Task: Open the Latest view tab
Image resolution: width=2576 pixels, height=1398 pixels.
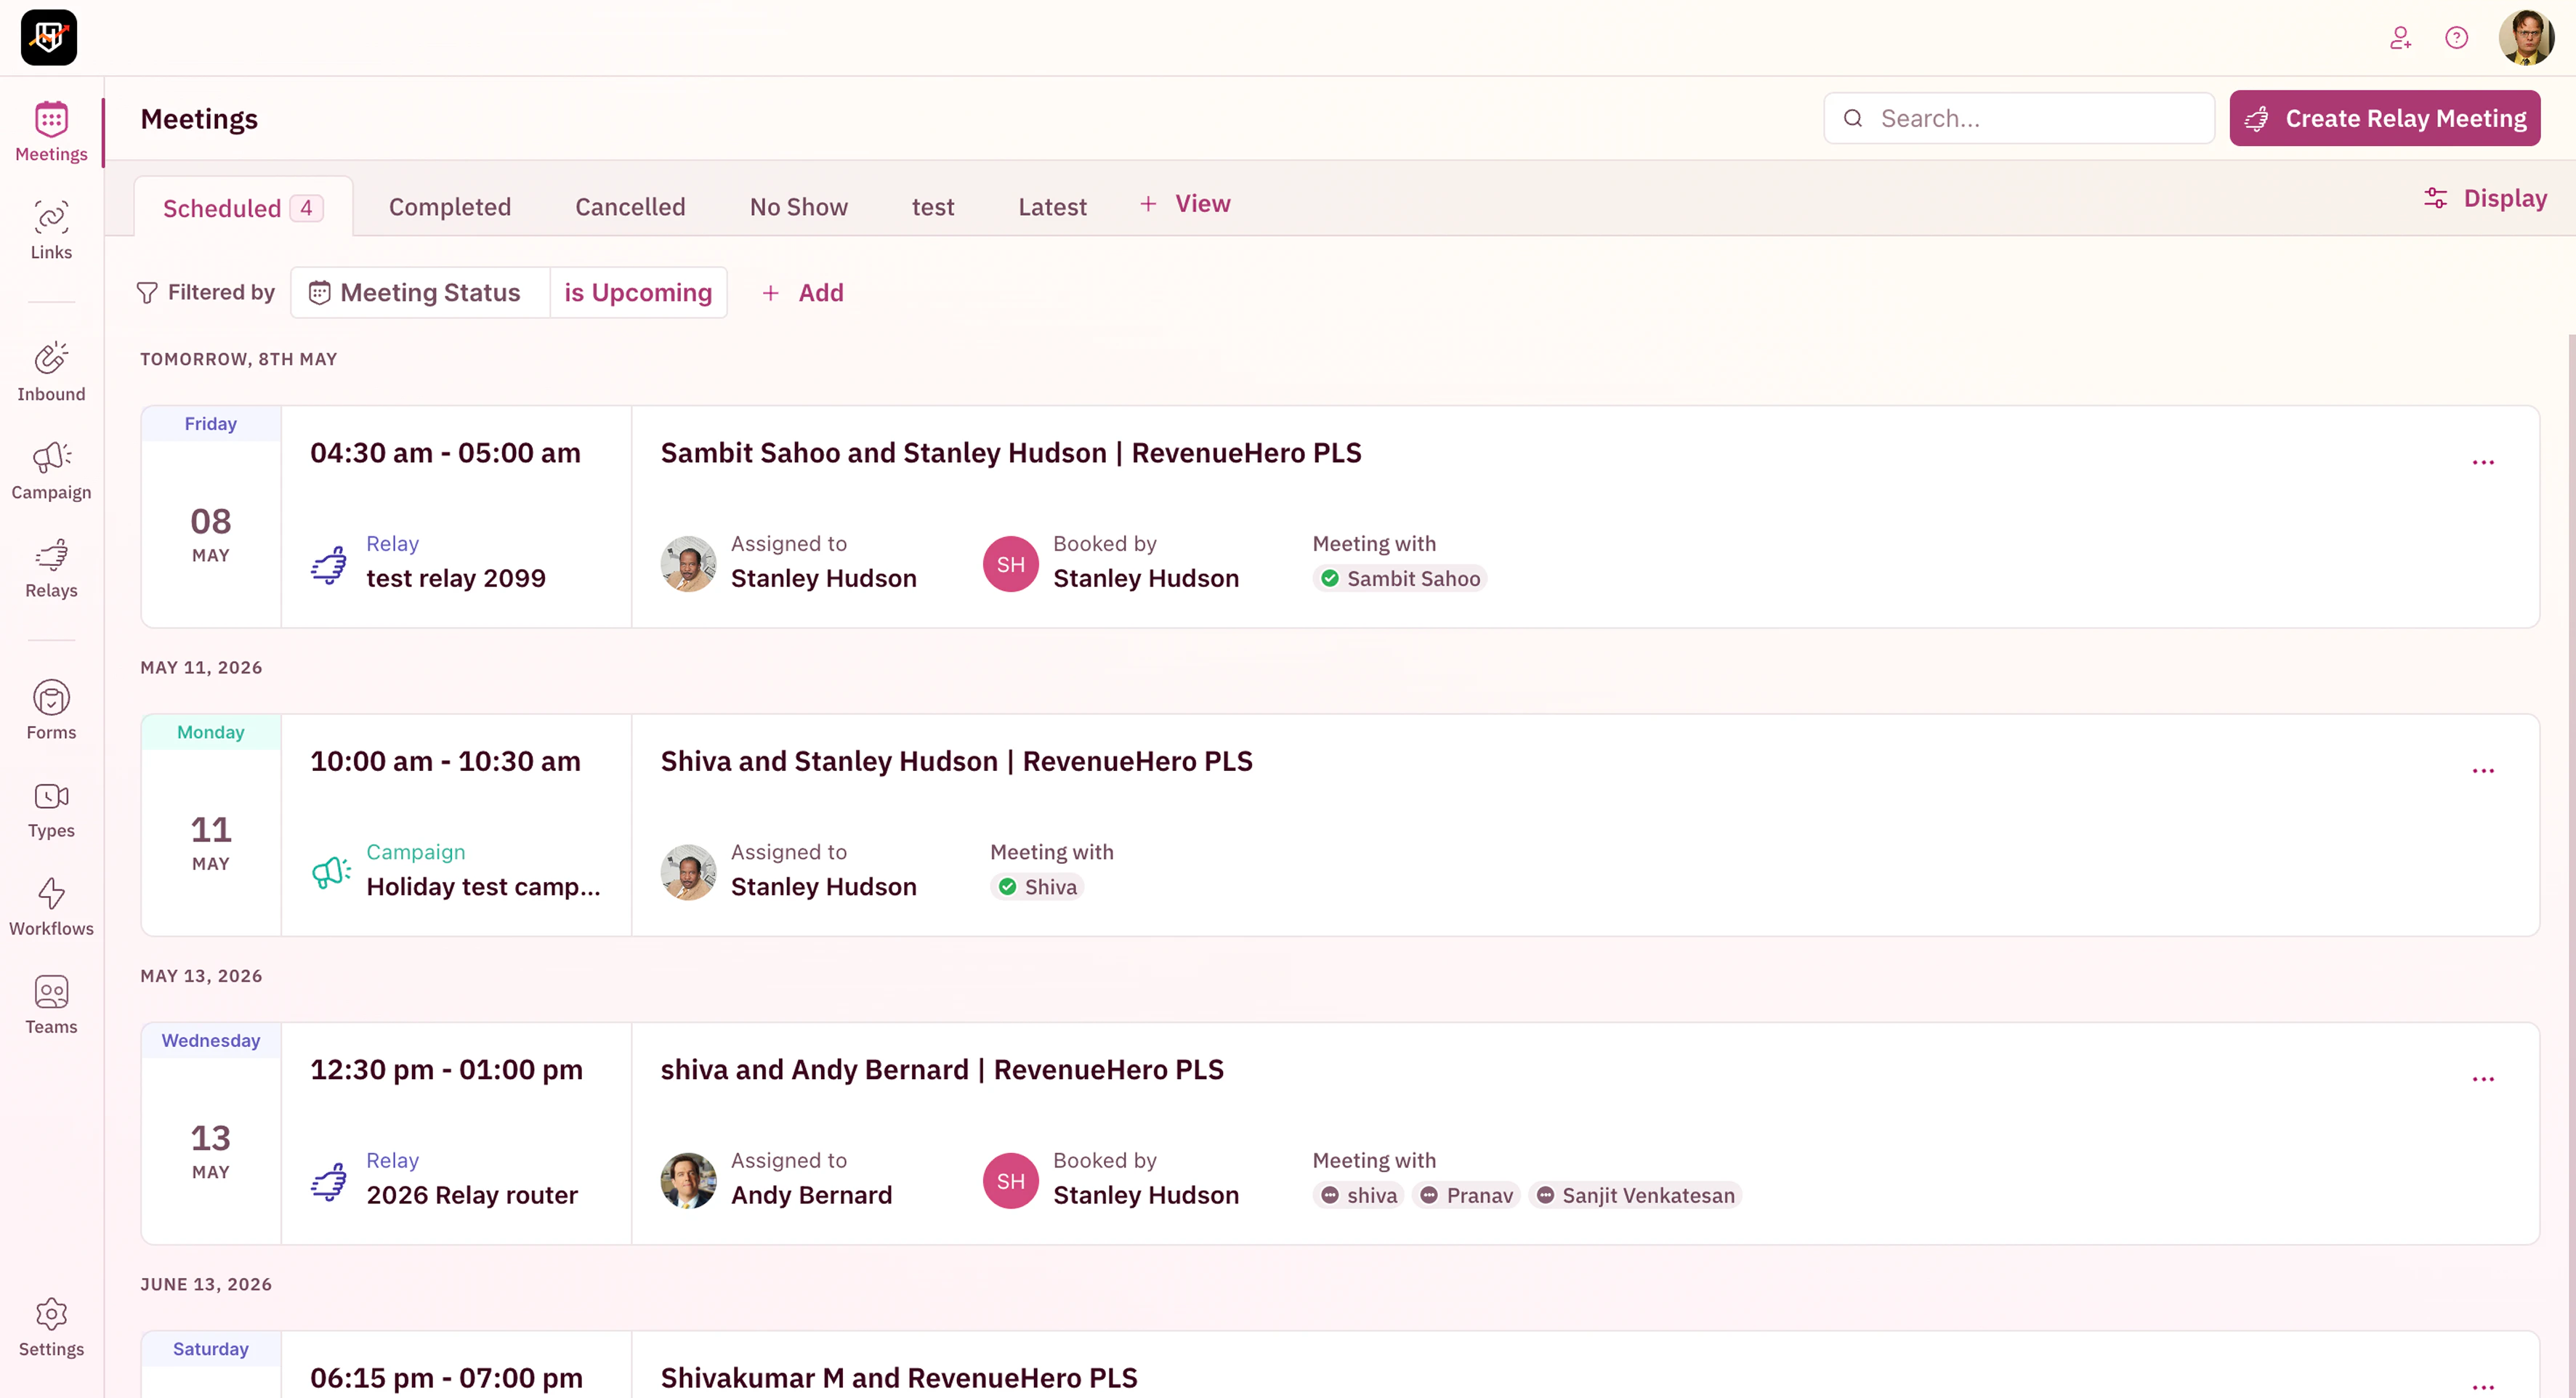Action: click(x=1052, y=207)
